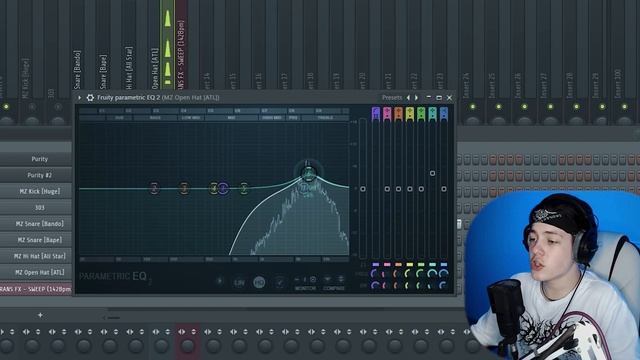Click the raised teal band level slider
The image size is (640, 360).
(x=432, y=173)
